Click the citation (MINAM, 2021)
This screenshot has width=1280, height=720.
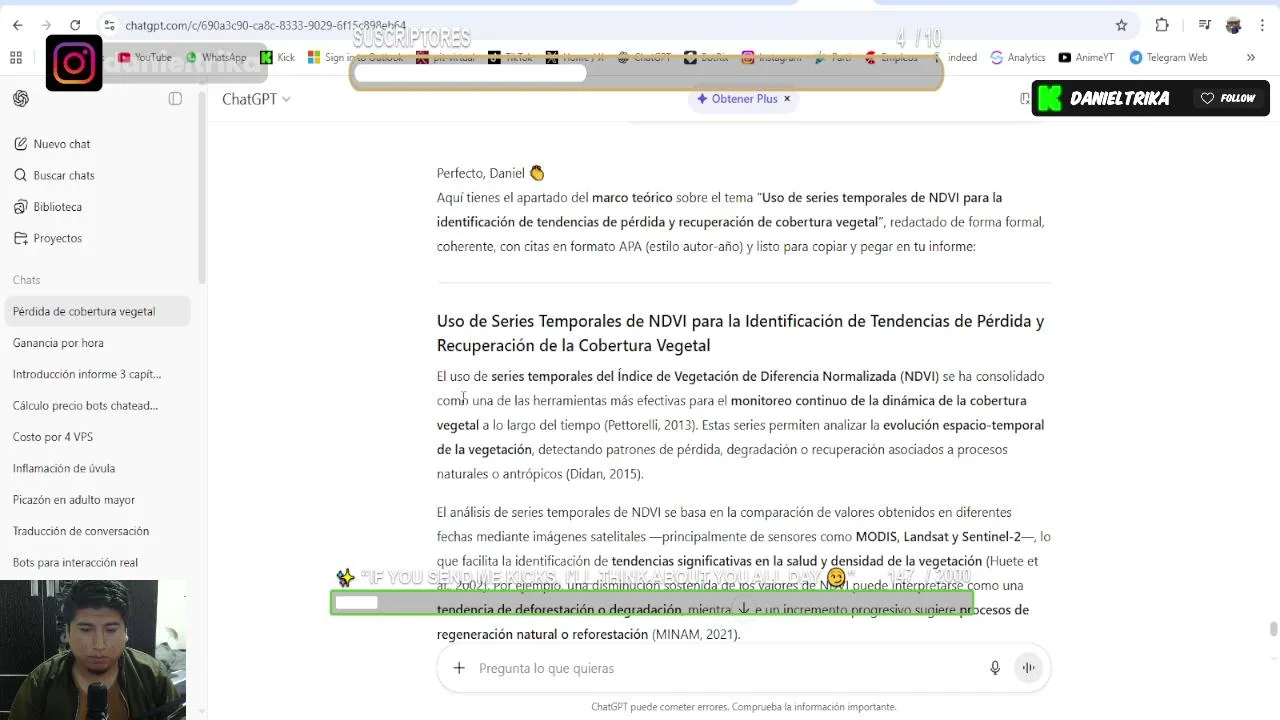(x=695, y=634)
